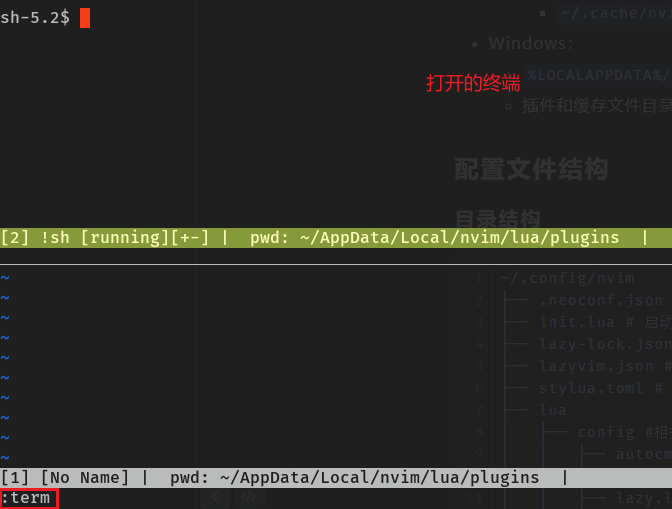
Task: Click the '配置文件结构' heading in the background page
Action: (531, 169)
